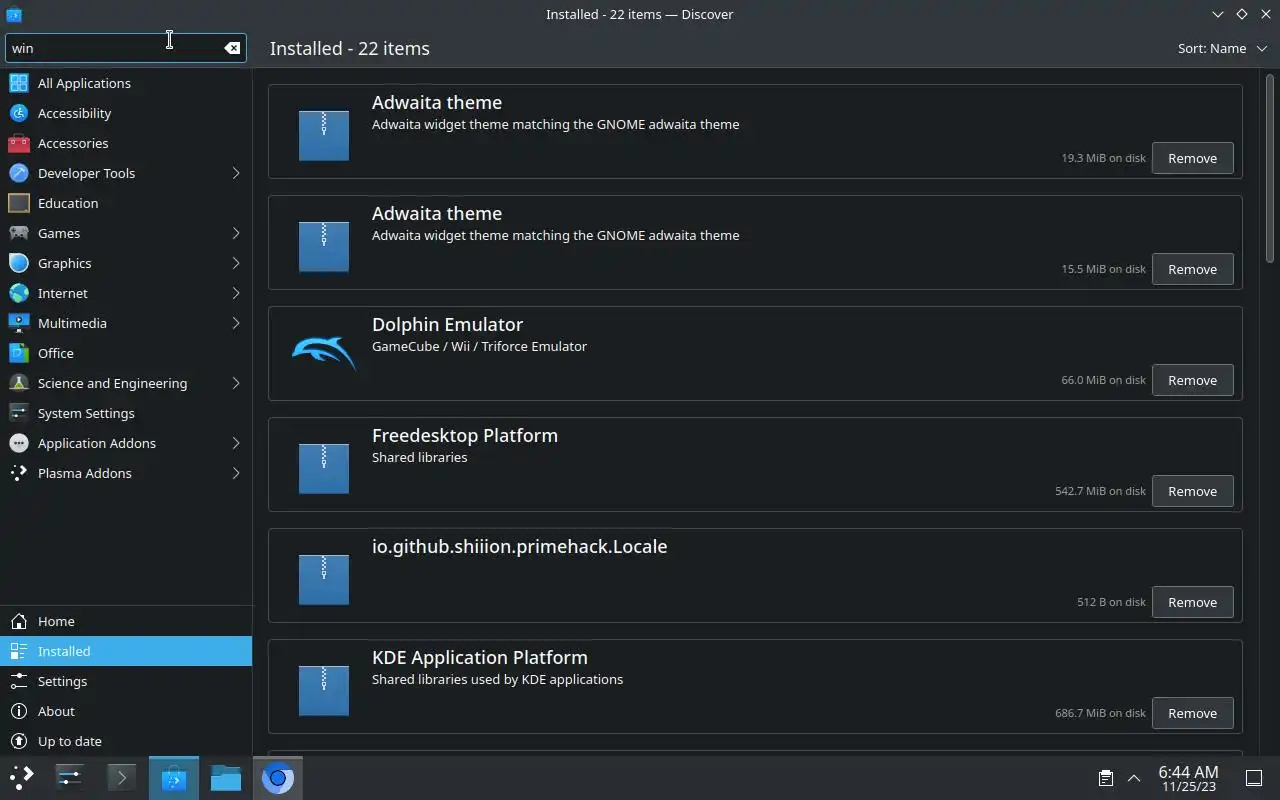Remove the 19.3 MiB Adwaita theme
The image size is (1280, 800).
tap(1192, 158)
